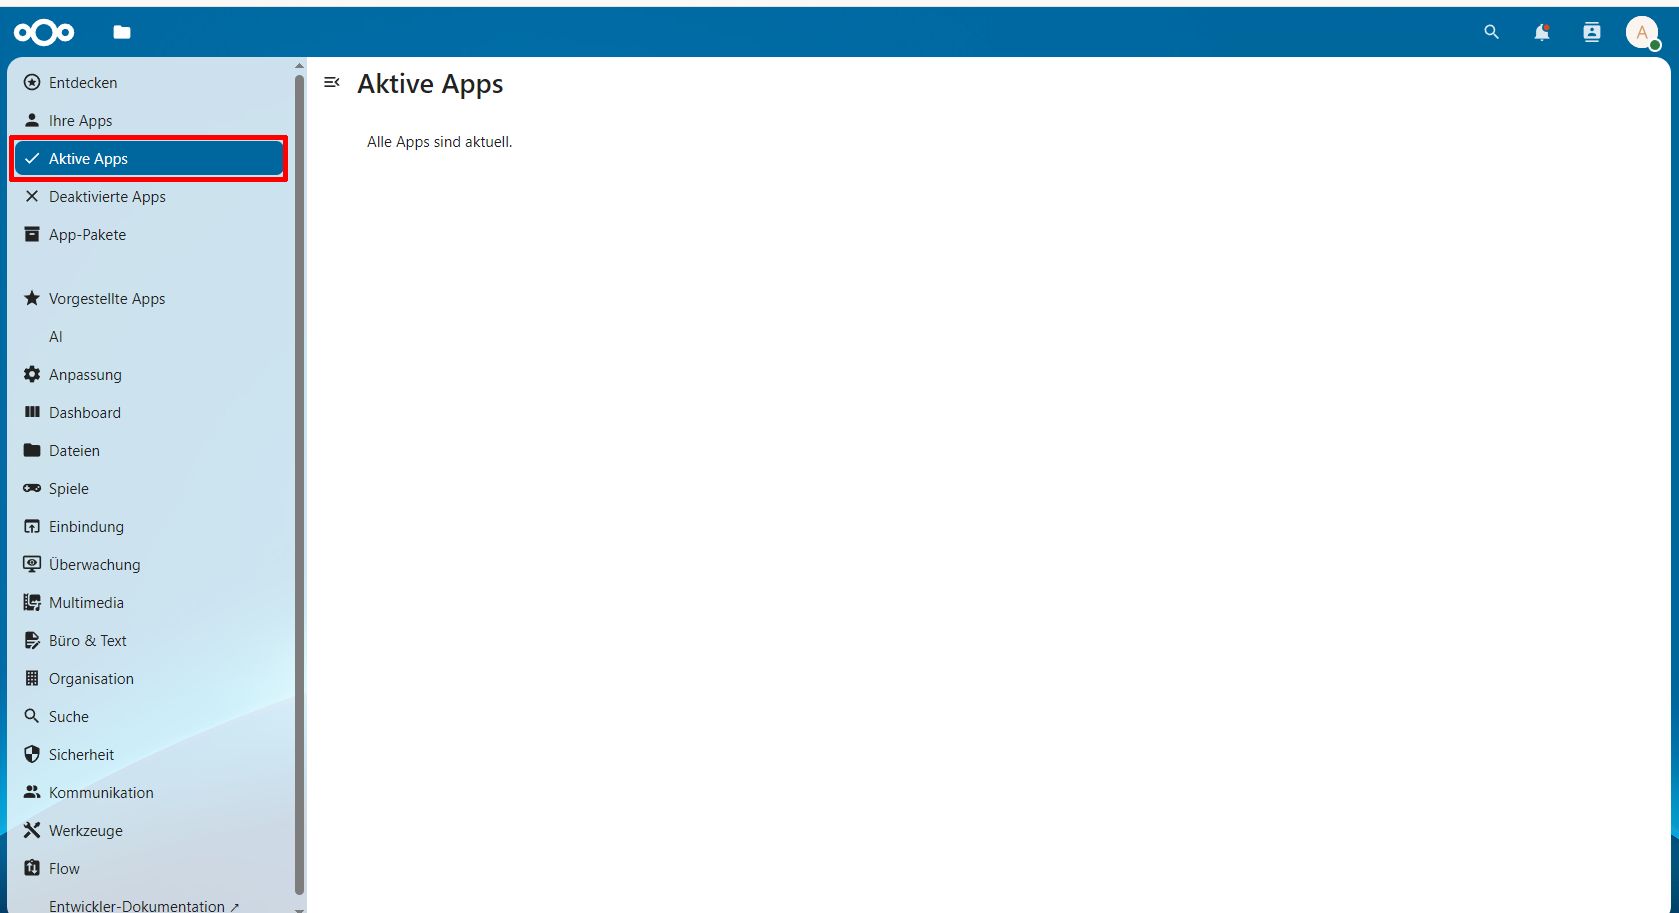Browse Multimedia apps
The image size is (1679, 913).
150,603
